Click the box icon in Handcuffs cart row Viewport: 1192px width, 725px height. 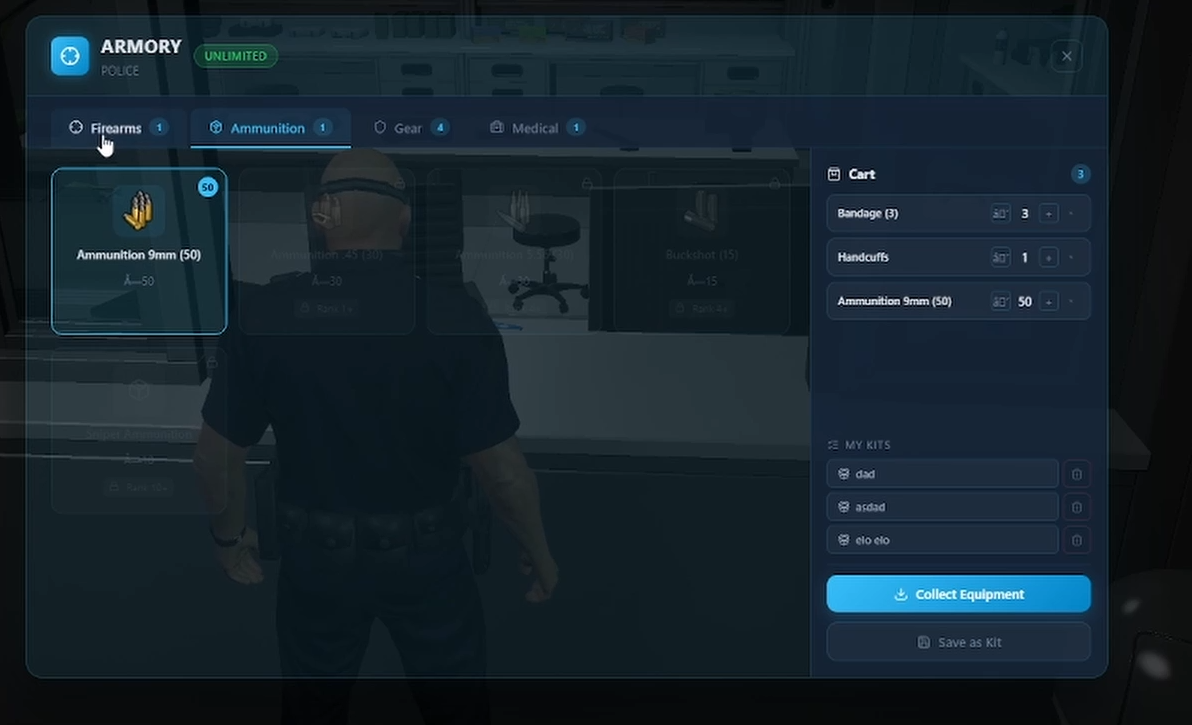coord(1000,258)
